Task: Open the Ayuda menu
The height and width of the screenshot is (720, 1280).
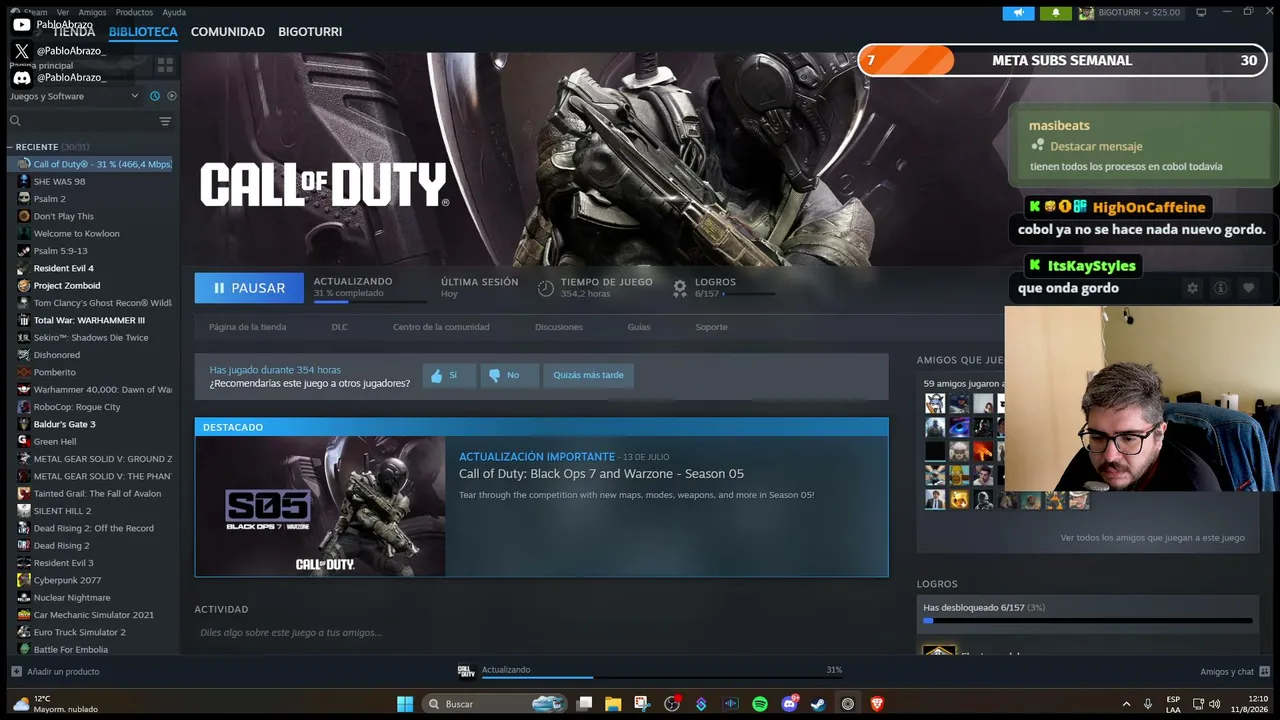Action: 174,12
